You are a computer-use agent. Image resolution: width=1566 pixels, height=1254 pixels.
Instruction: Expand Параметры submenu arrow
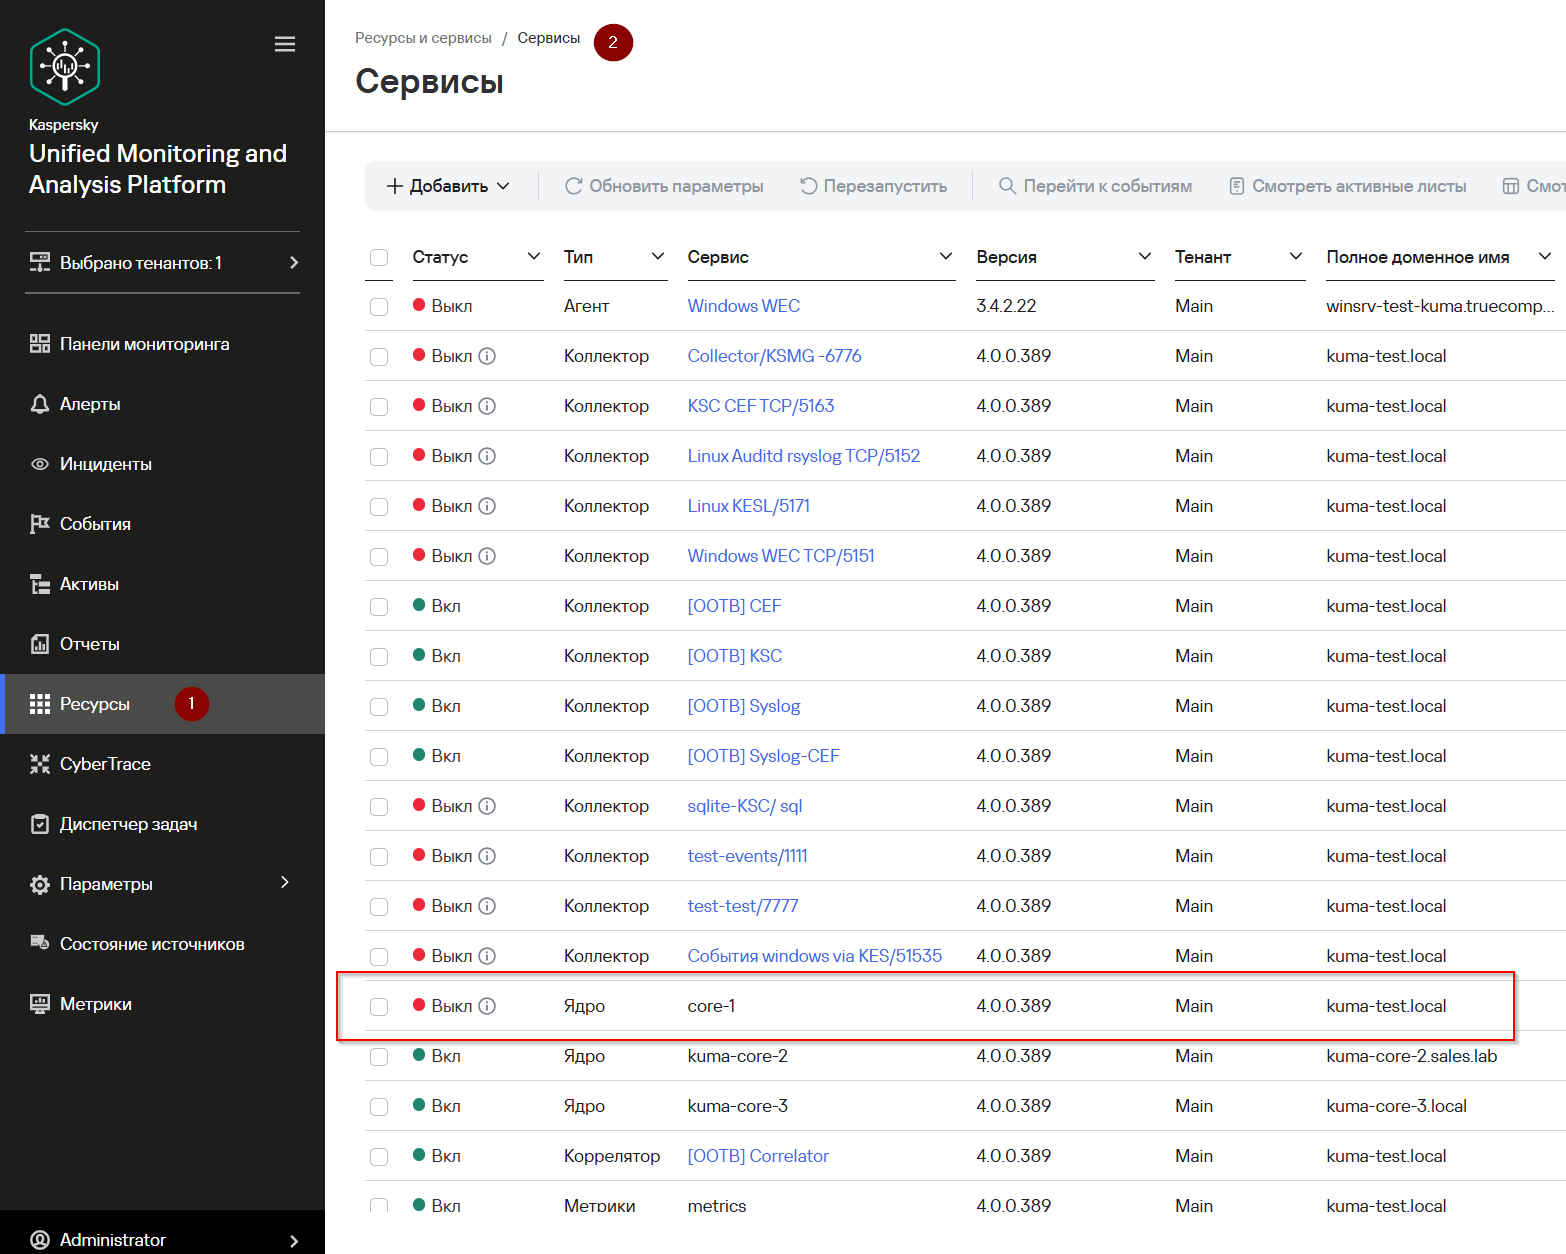(285, 882)
